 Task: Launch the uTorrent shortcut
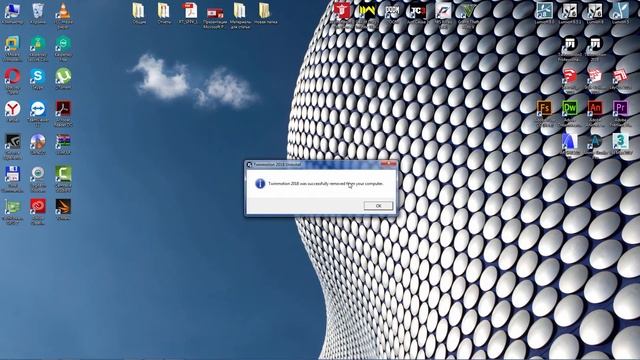click(63, 78)
